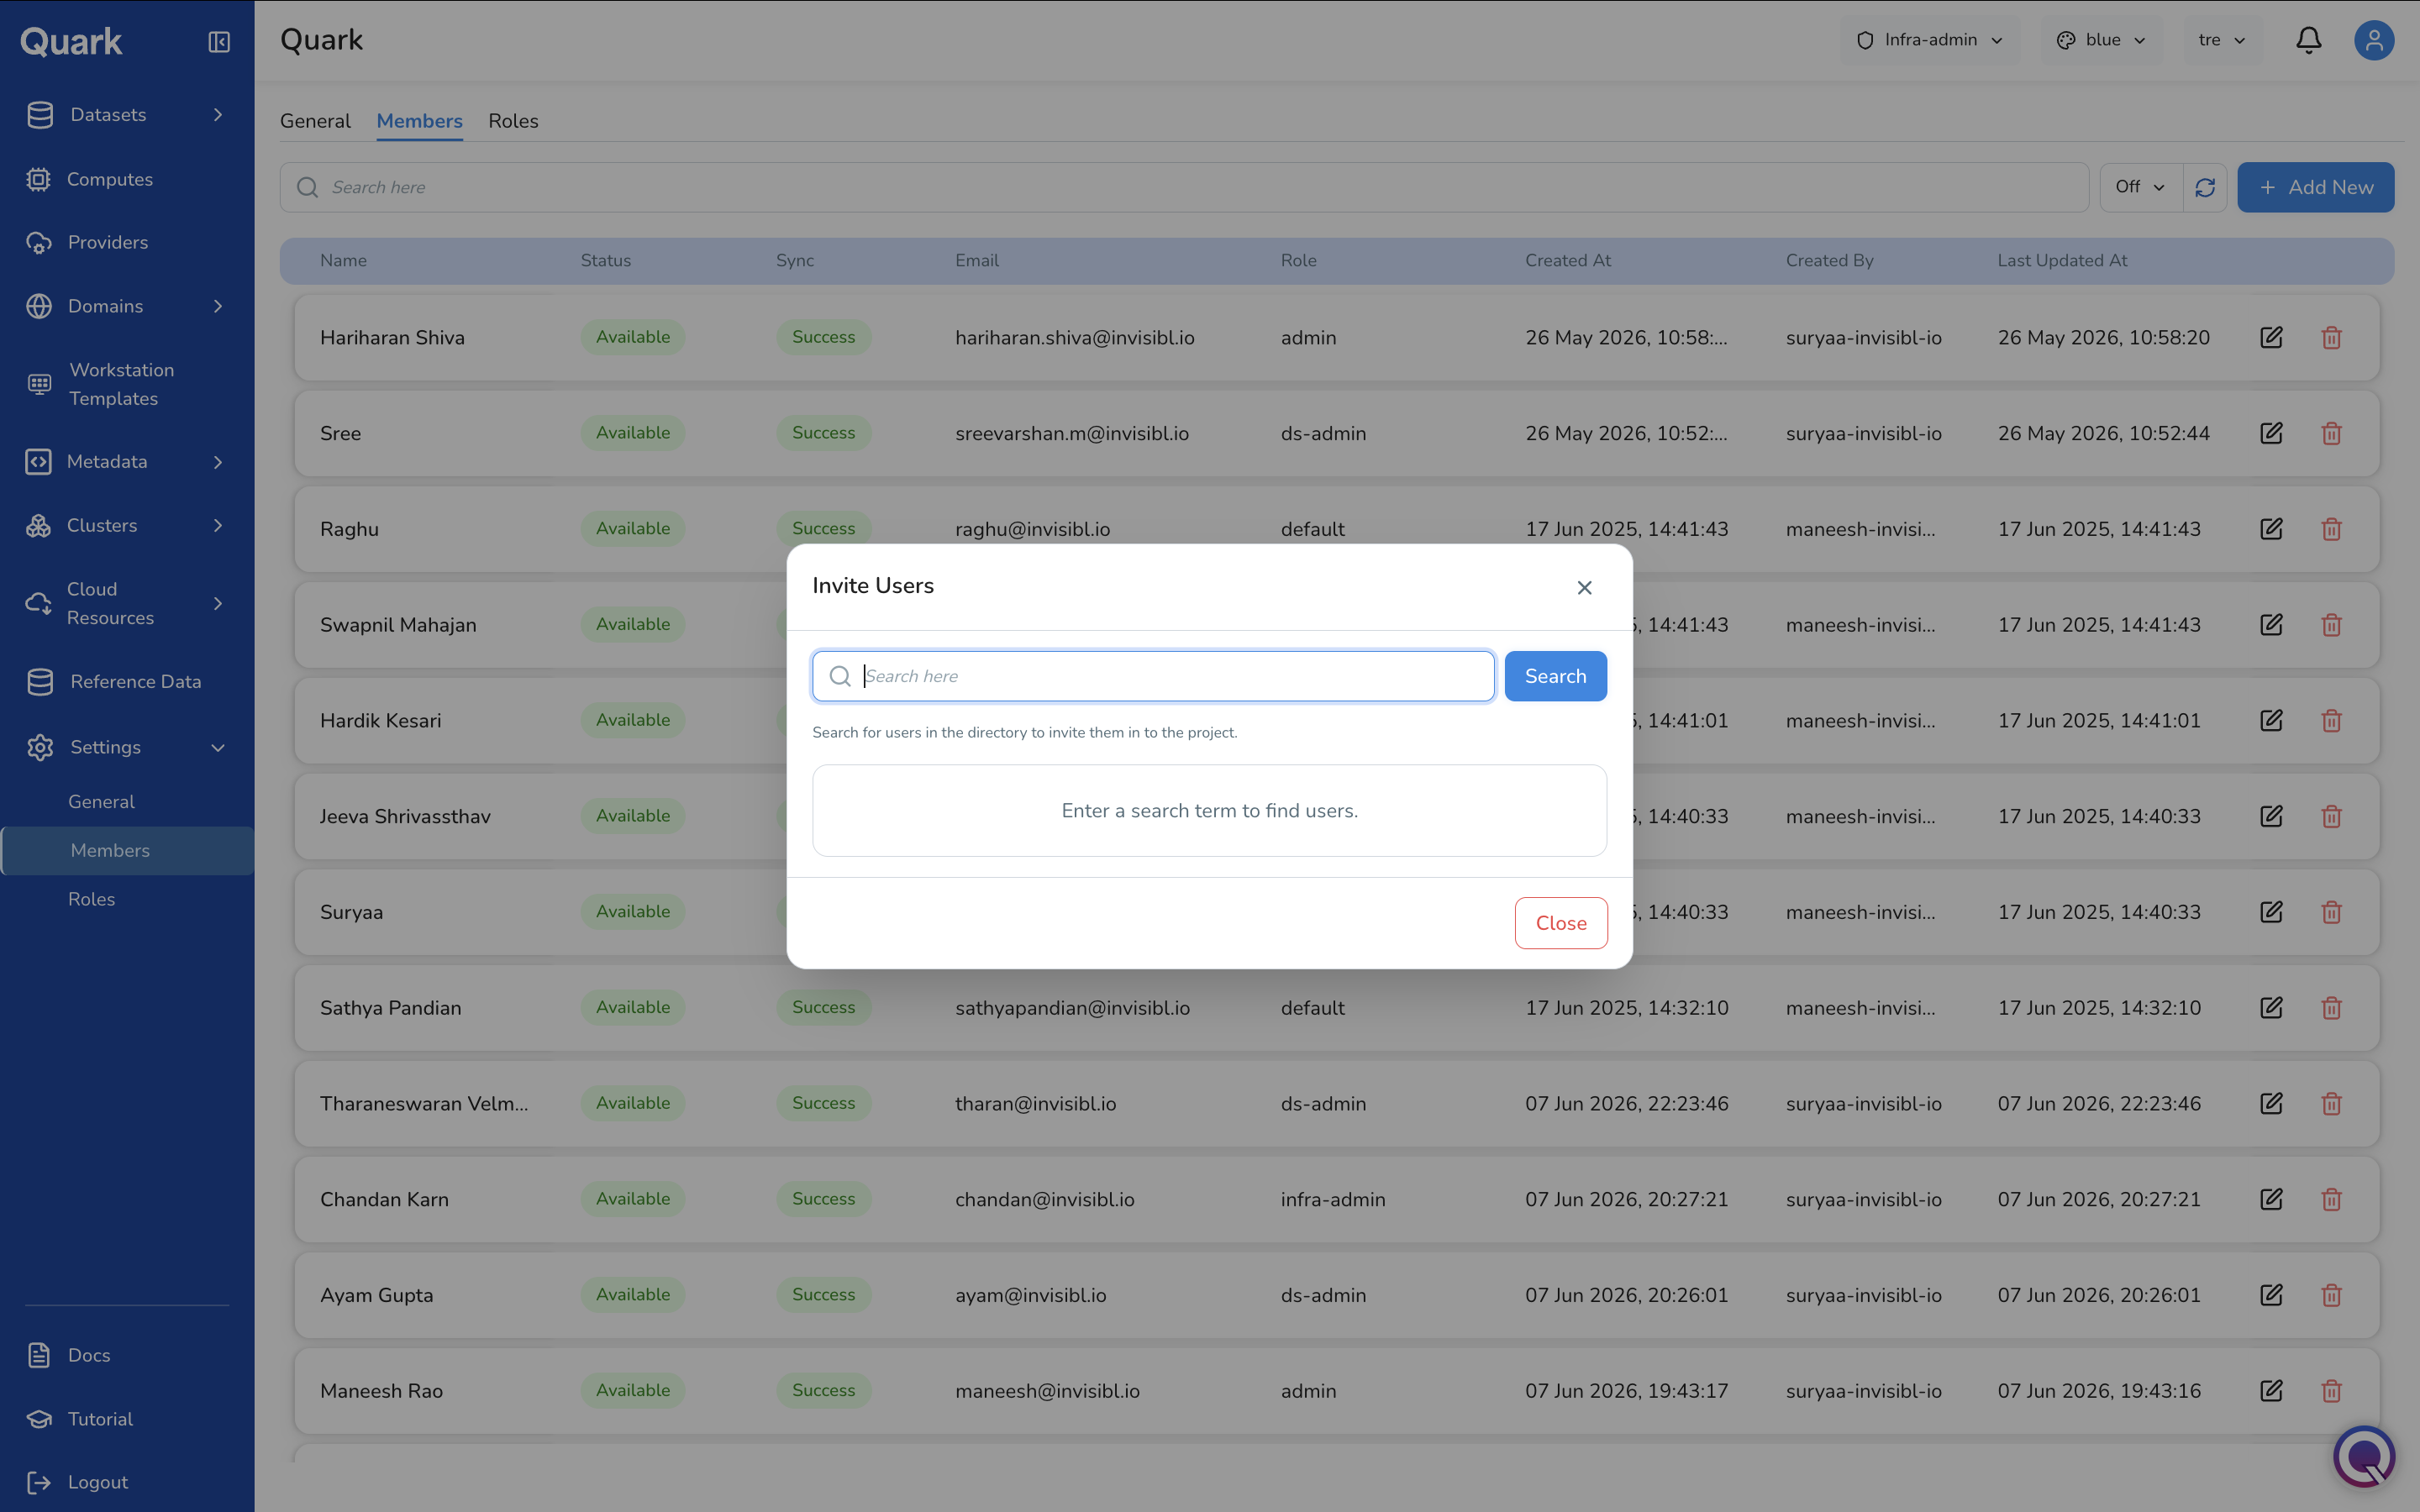Select Members under Settings in sidebar
This screenshot has width=2420, height=1512.
pos(127,850)
